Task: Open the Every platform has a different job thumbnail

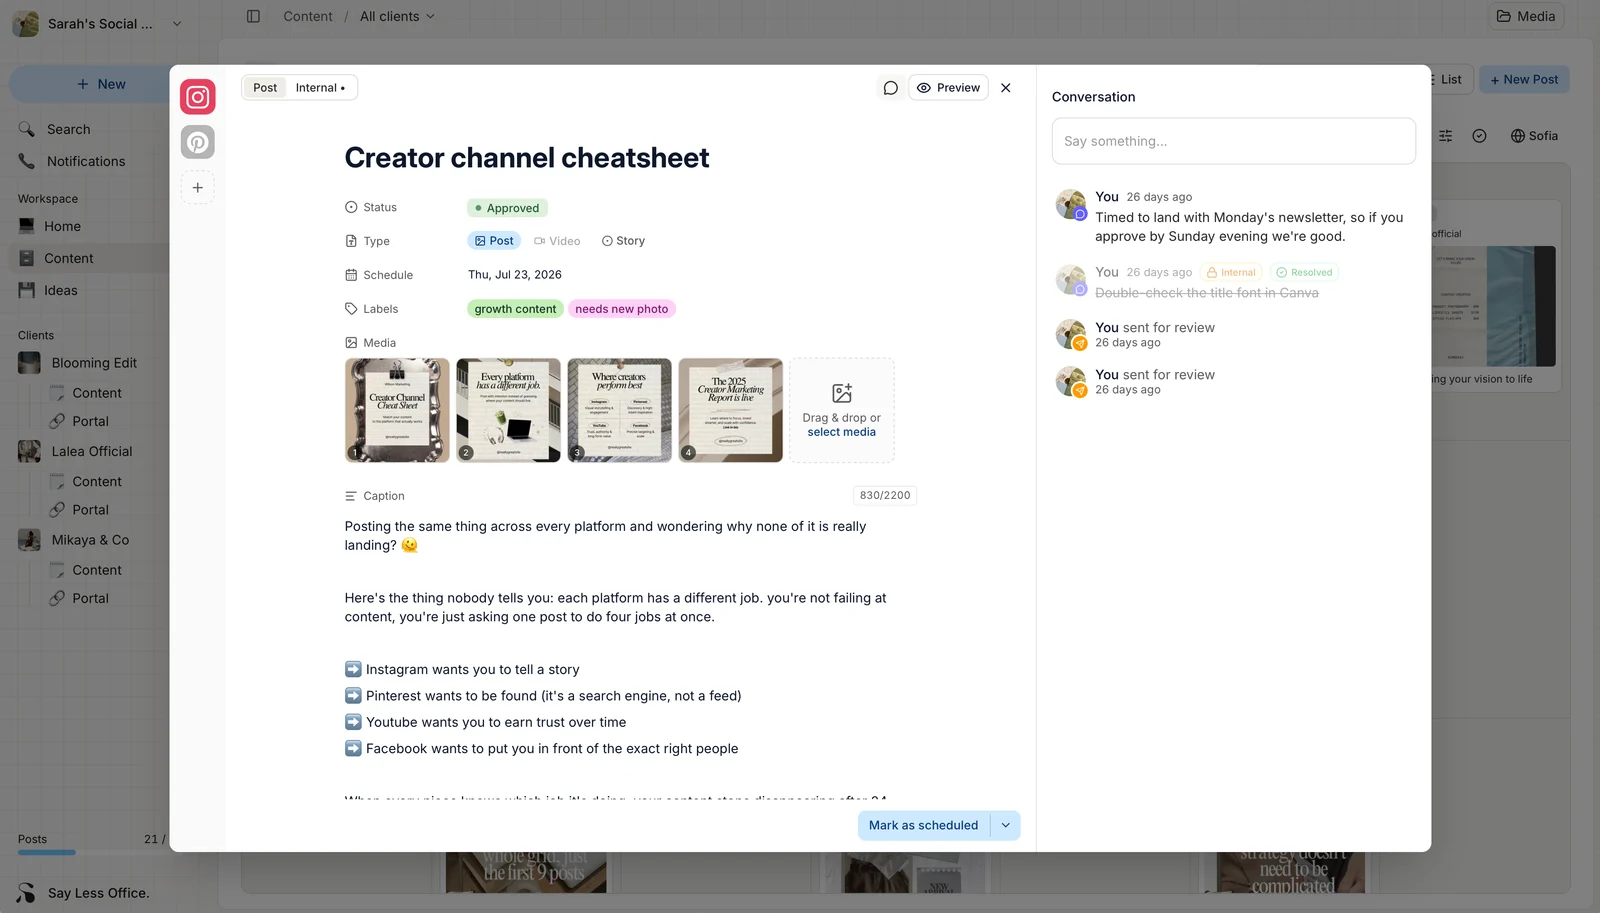Action: pyautogui.click(x=508, y=410)
